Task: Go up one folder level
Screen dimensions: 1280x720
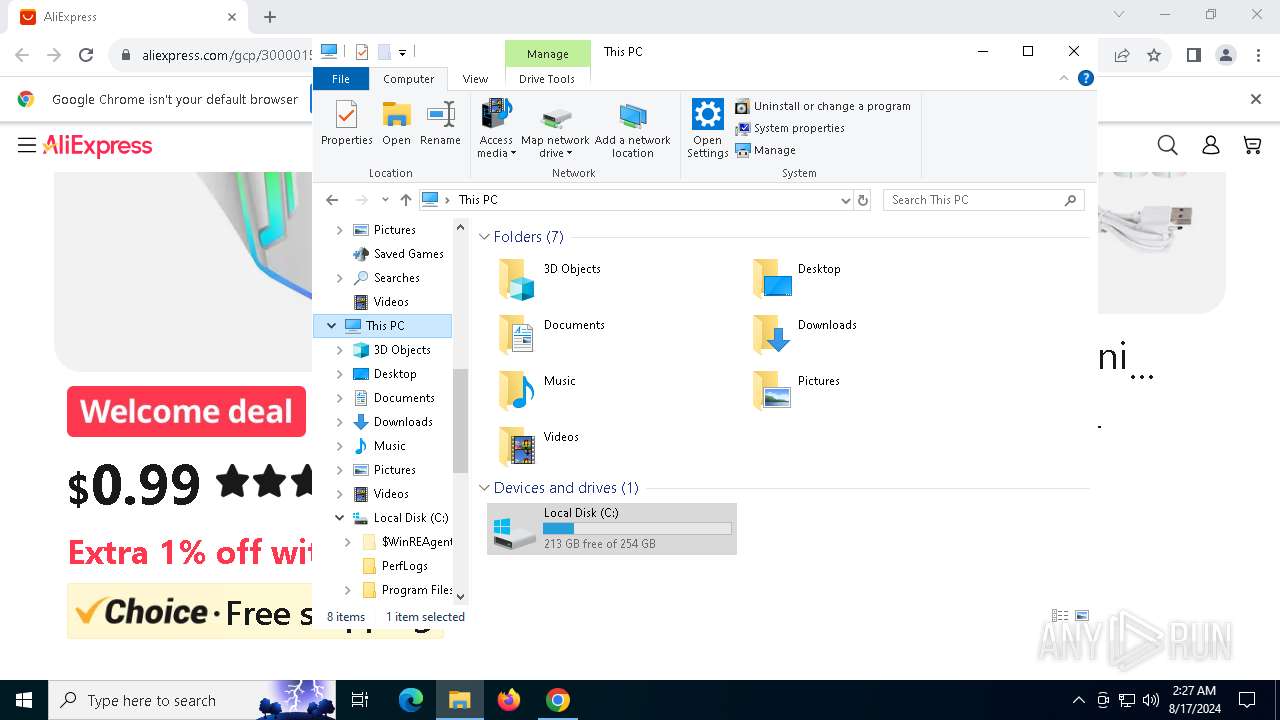Action: pos(405,200)
